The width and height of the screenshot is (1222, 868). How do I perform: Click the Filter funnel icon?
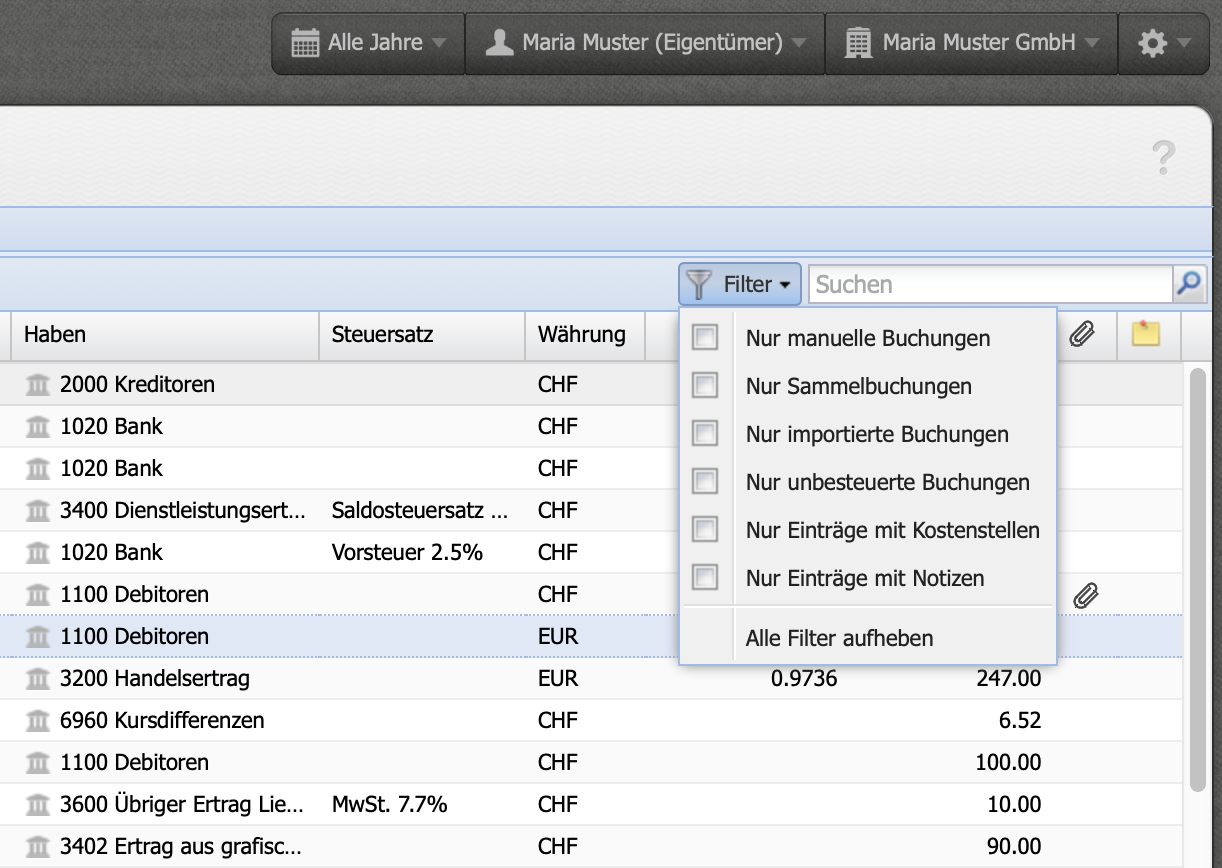pos(696,283)
